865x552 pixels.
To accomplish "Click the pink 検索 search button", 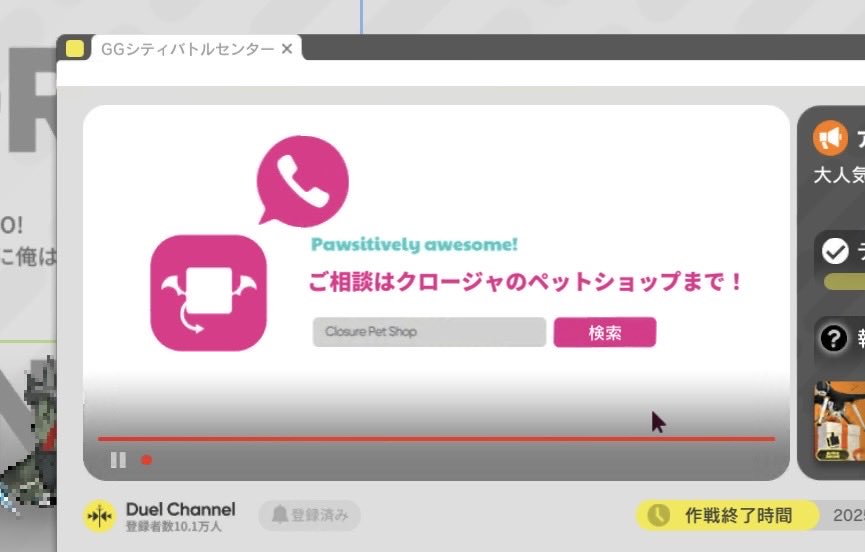I will click(x=605, y=333).
